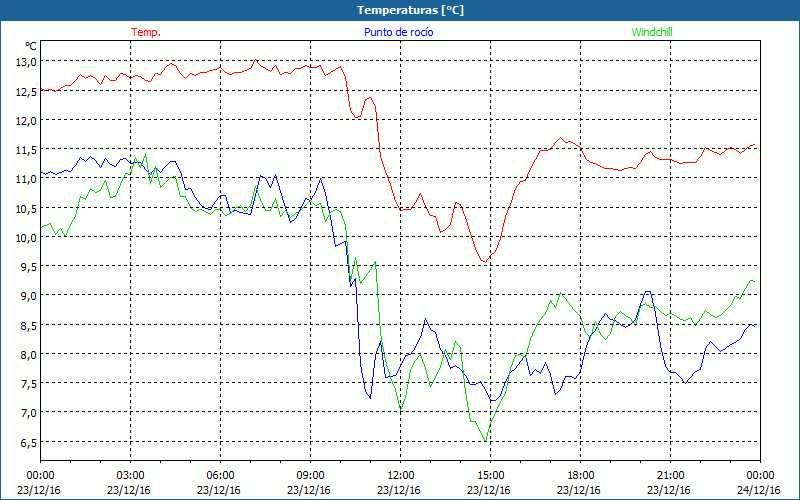The image size is (800, 500).
Task: Click the 7,0 y-axis value
Action: click(28, 413)
